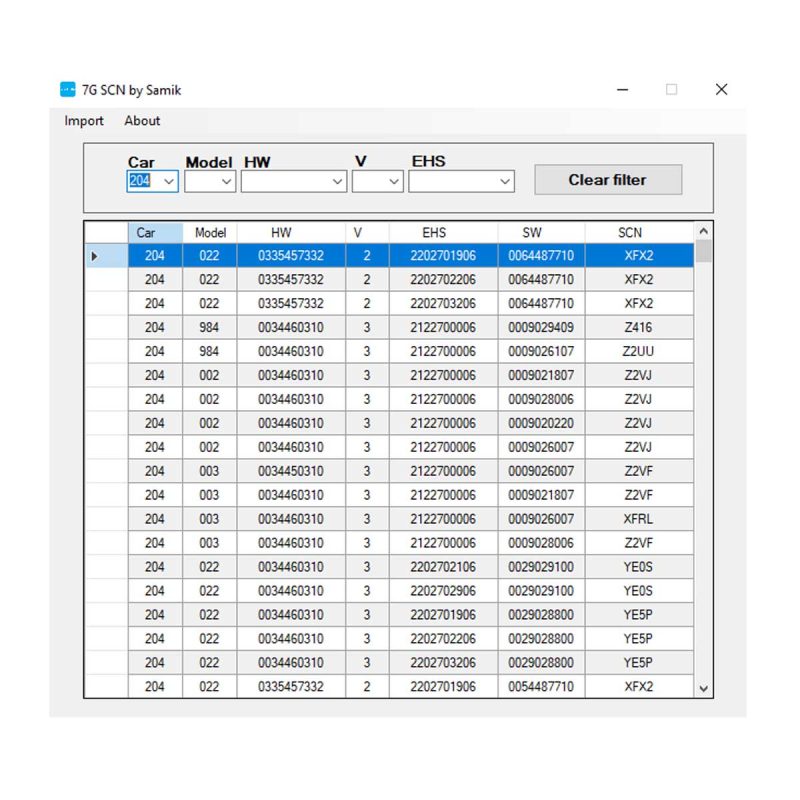The image size is (800, 800).
Task: Click the scrollbar down arrow
Action: [x=703, y=688]
